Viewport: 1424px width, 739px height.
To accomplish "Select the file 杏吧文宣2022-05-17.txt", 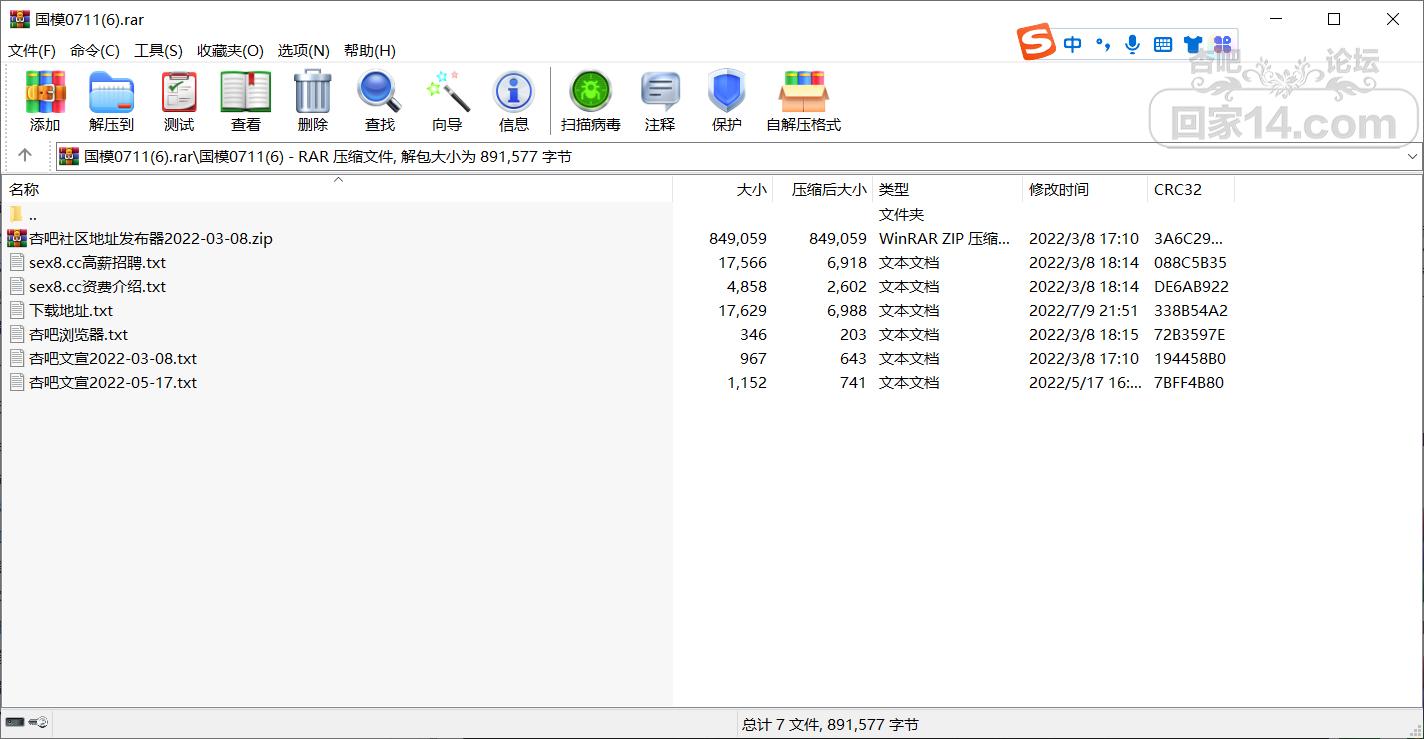I will coord(113,382).
